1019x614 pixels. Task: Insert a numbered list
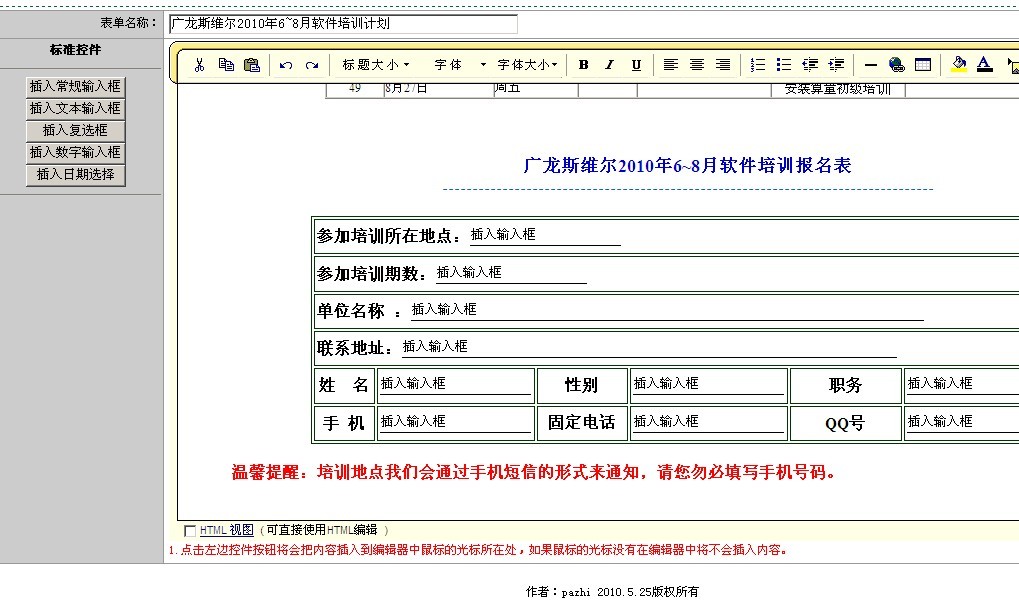[758, 65]
